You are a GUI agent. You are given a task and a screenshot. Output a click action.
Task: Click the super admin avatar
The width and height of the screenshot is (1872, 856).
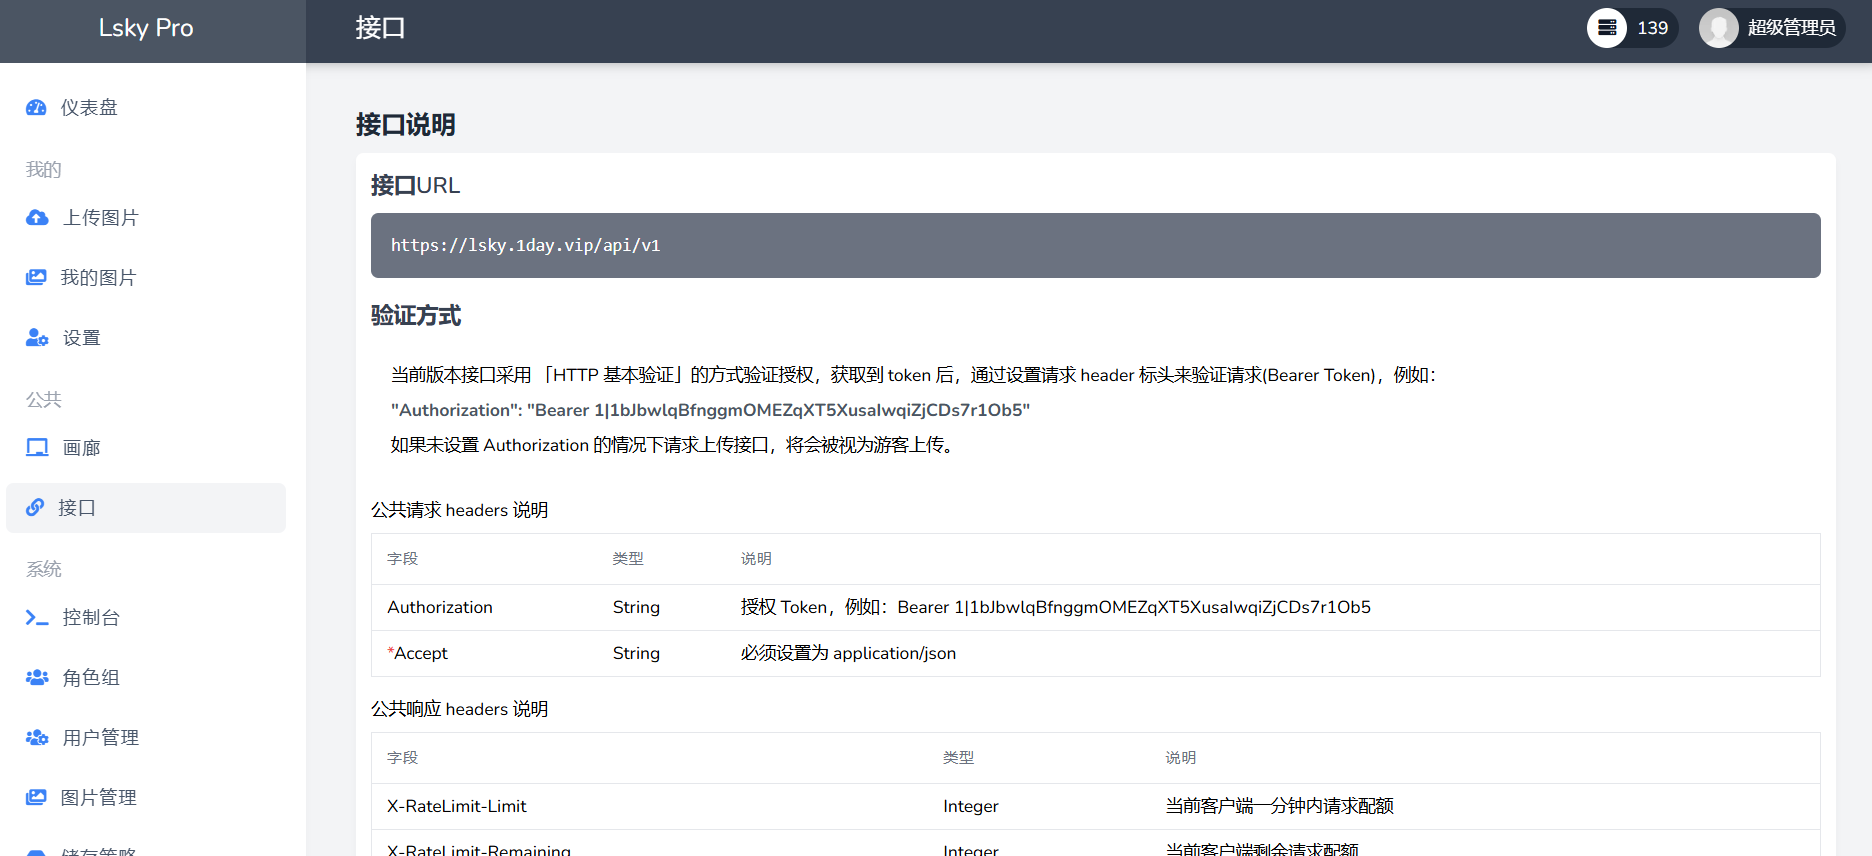[x=1719, y=28]
